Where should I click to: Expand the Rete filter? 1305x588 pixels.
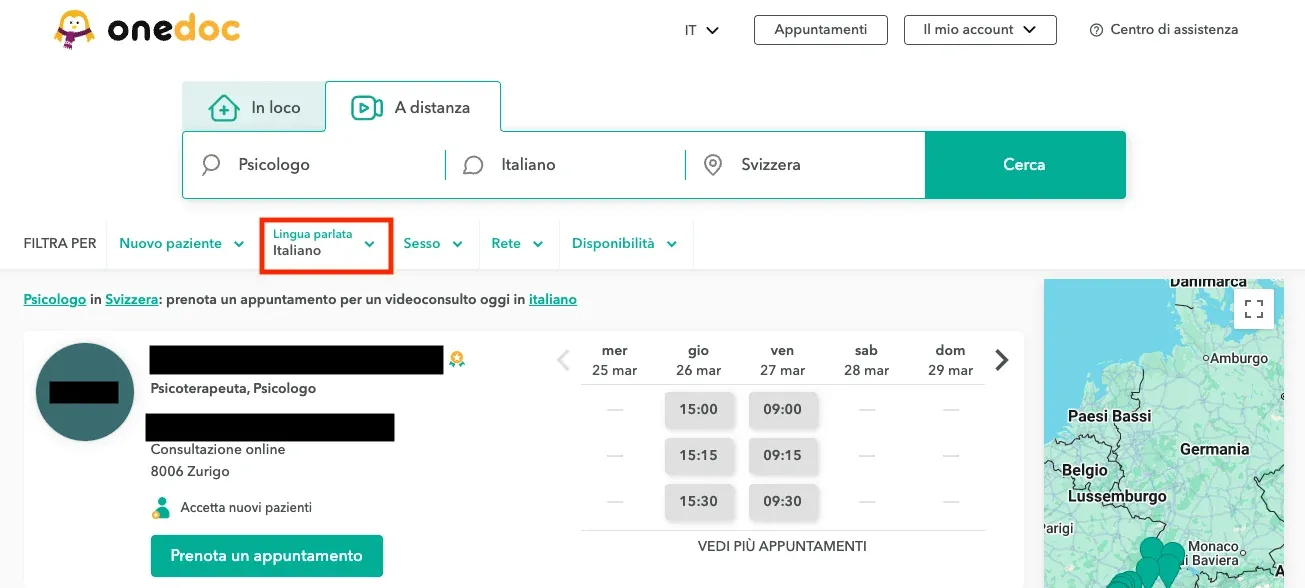click(x=517, y=243)
